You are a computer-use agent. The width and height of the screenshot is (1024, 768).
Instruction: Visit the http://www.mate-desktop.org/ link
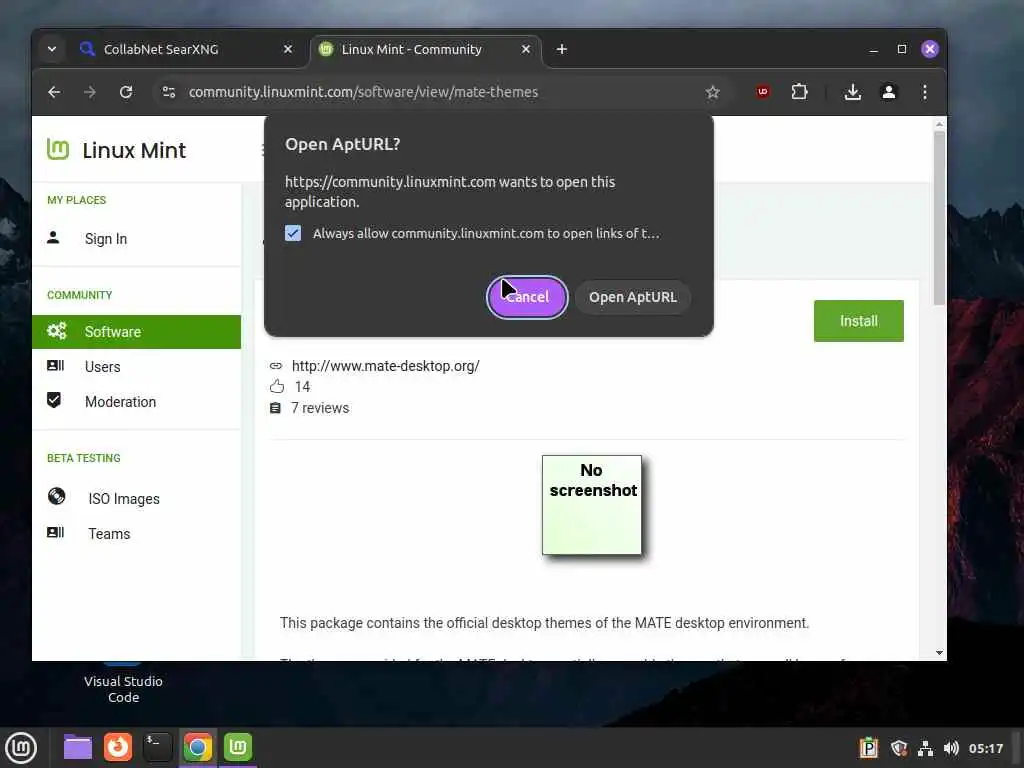point(385,366)
